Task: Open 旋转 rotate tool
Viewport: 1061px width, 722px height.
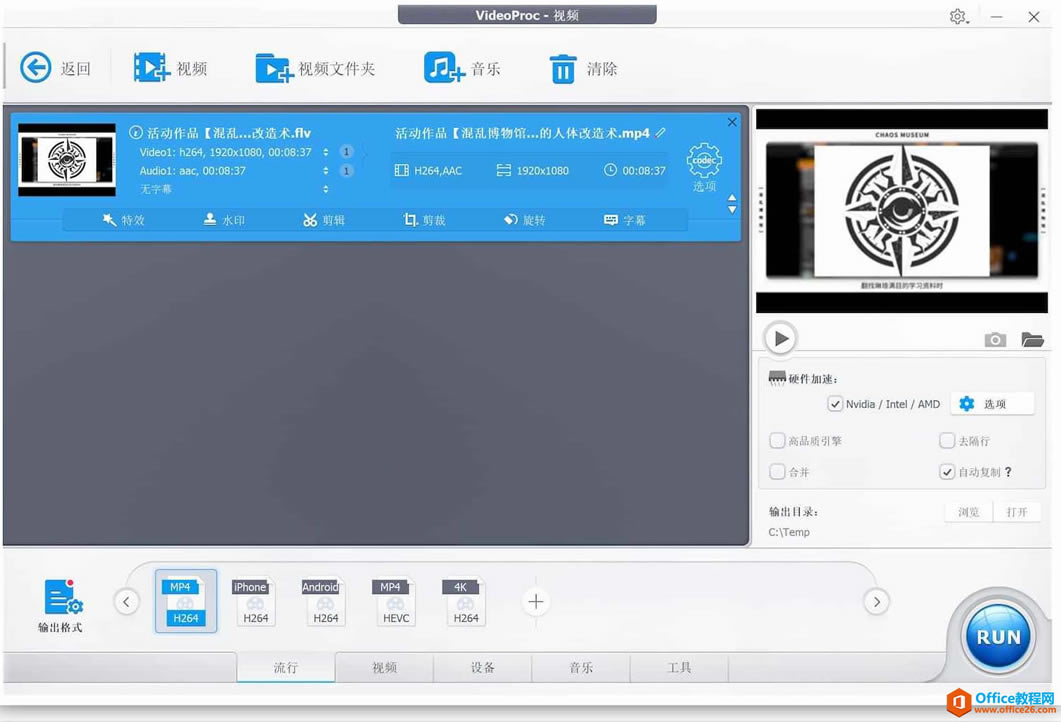Action: click(524, 220)
